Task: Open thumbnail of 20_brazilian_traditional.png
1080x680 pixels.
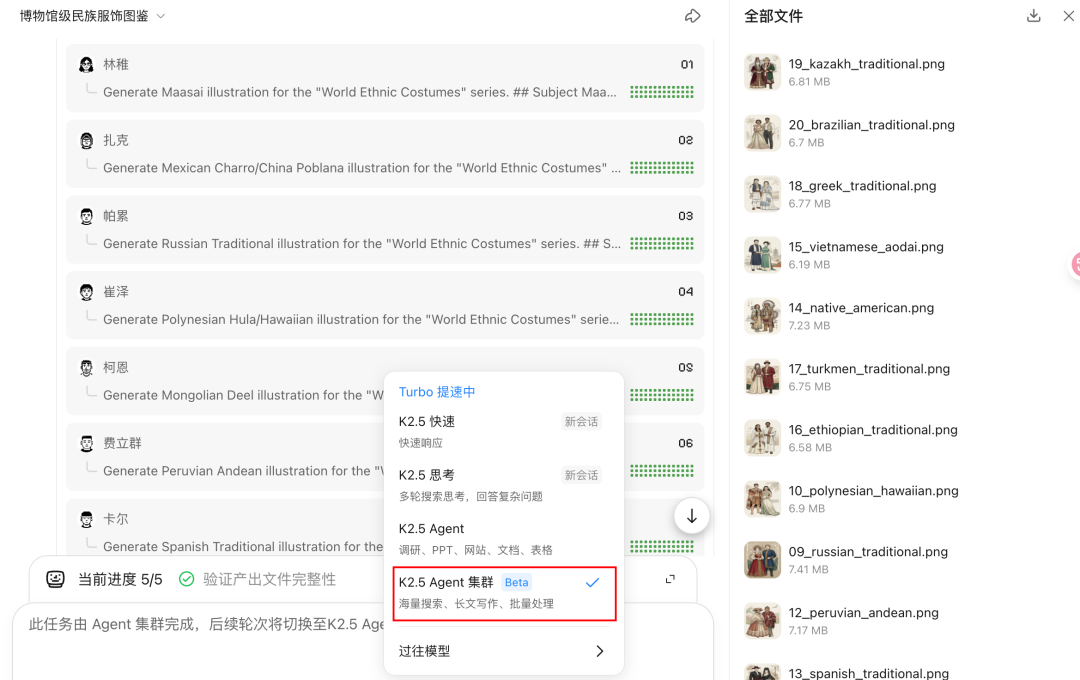Action: click(x=762, y=133)
